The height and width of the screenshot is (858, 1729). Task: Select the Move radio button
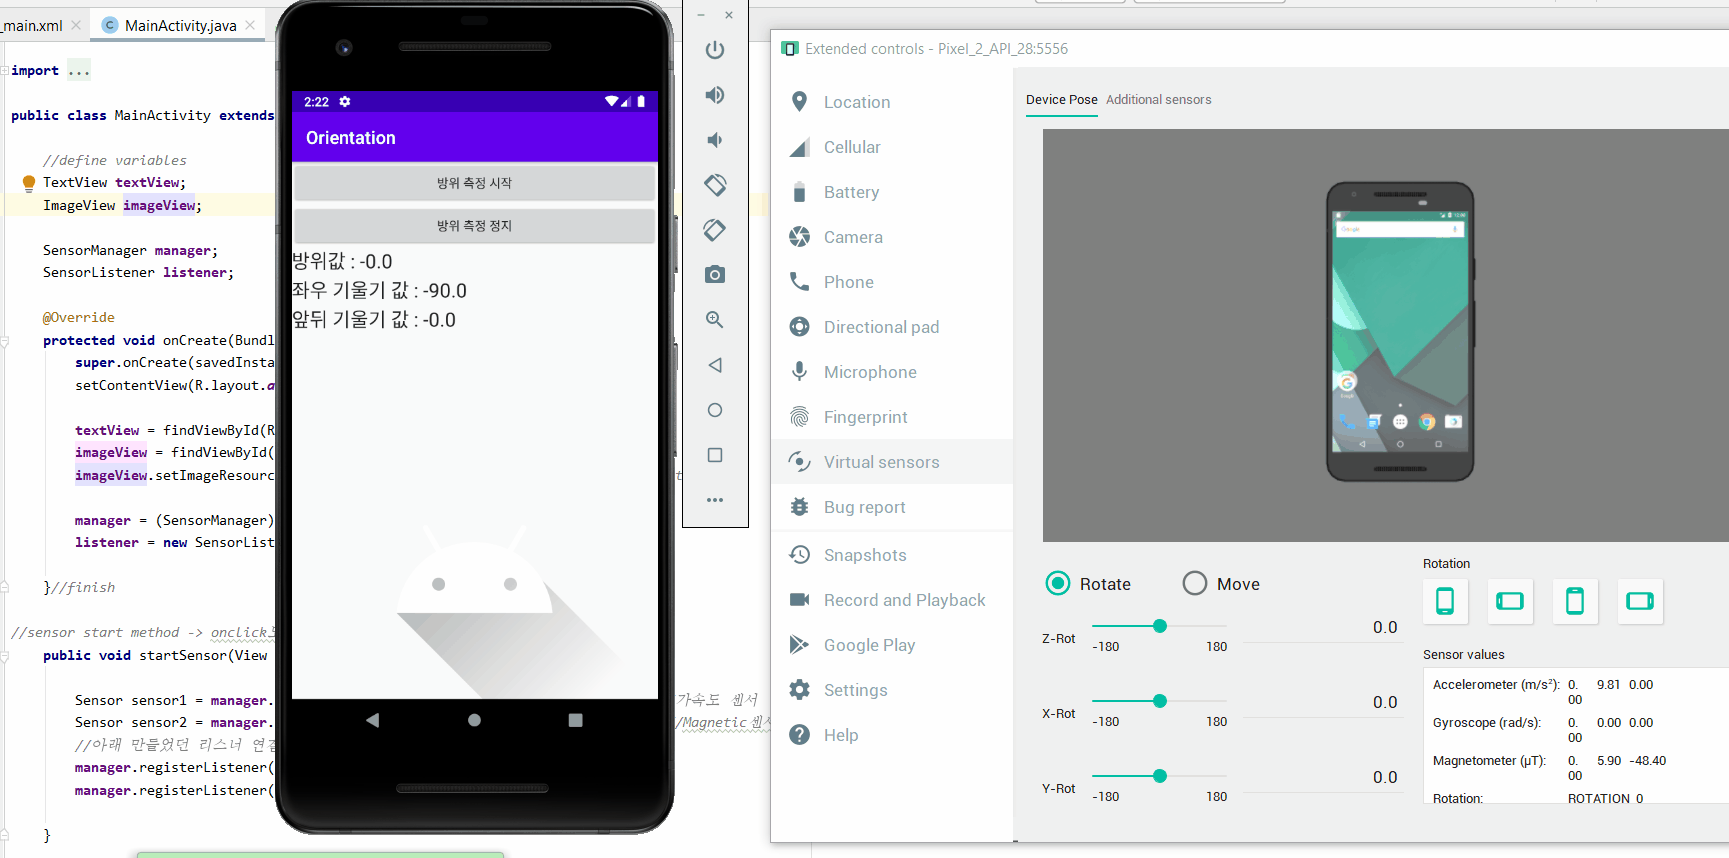coord(1195,583)
